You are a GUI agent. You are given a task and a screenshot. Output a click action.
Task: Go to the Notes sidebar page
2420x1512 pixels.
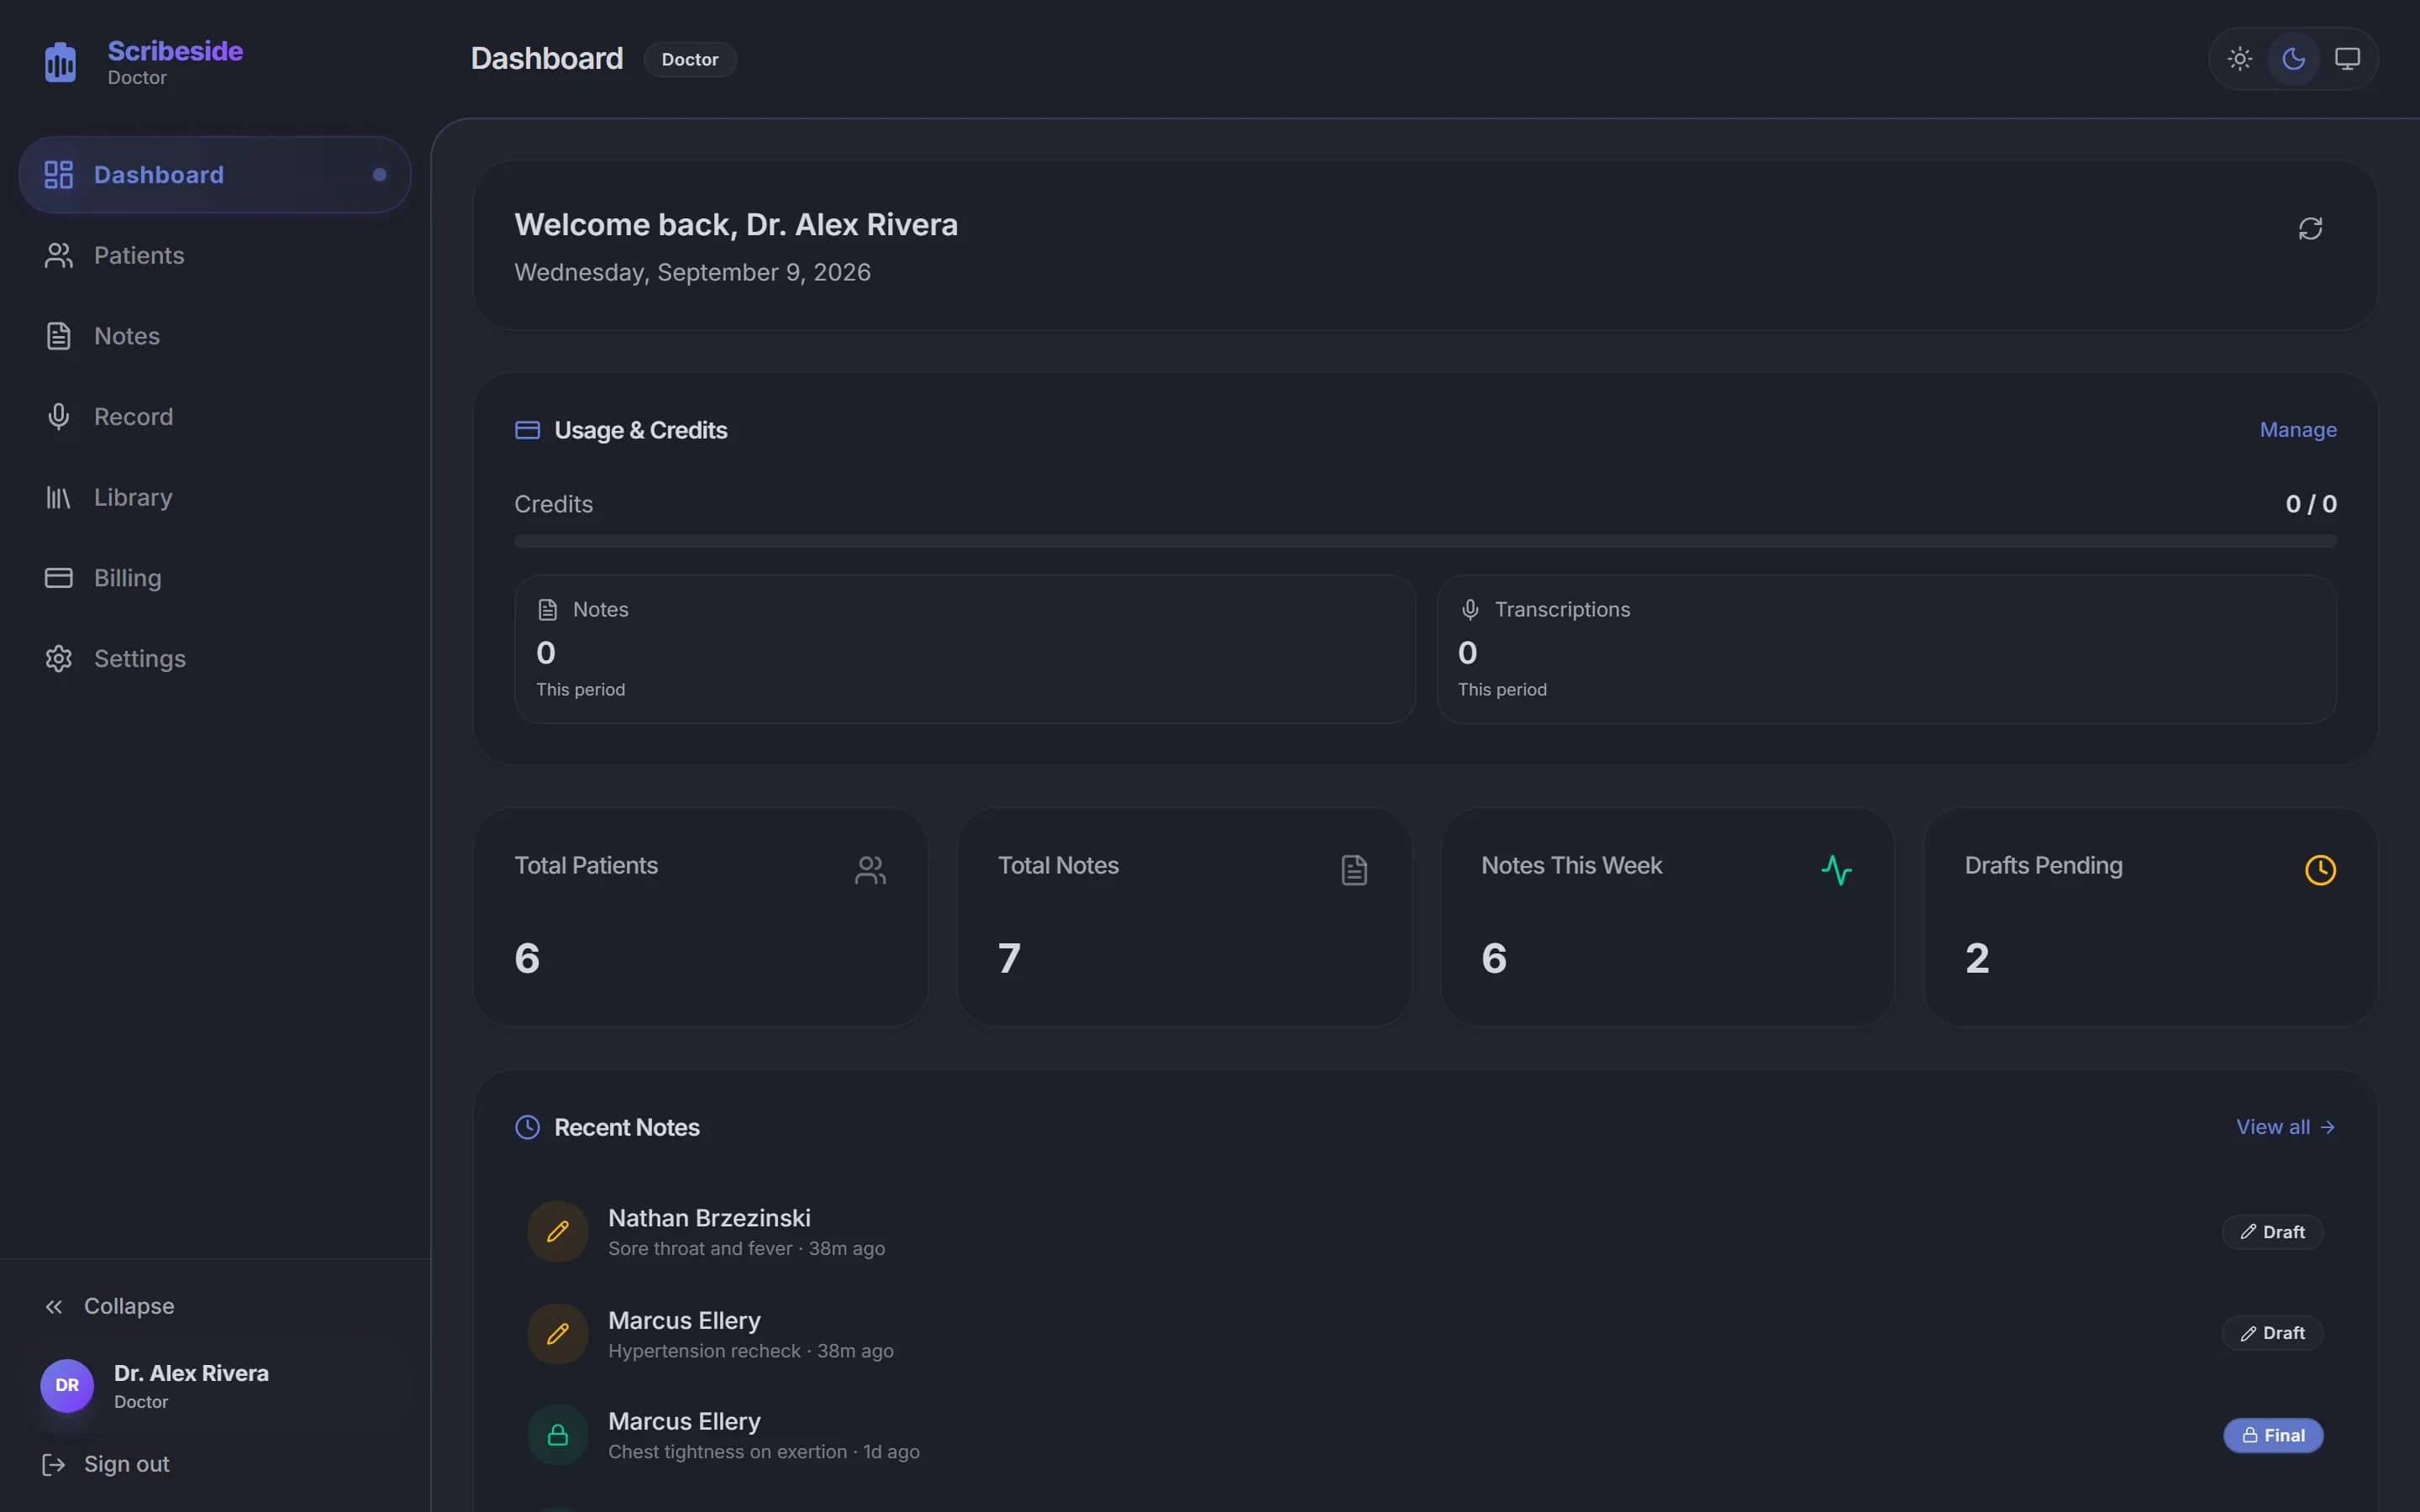[215, 336]
